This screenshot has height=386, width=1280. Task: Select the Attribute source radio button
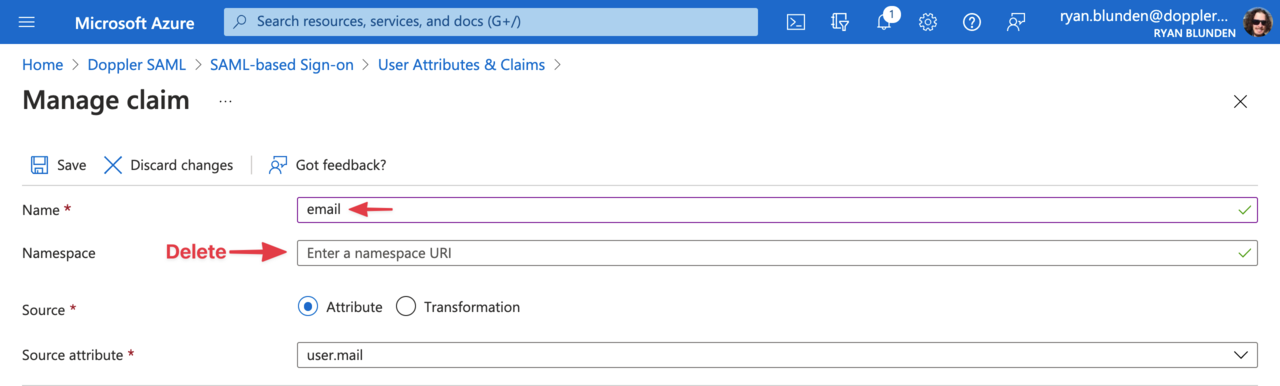pos(308,307)
